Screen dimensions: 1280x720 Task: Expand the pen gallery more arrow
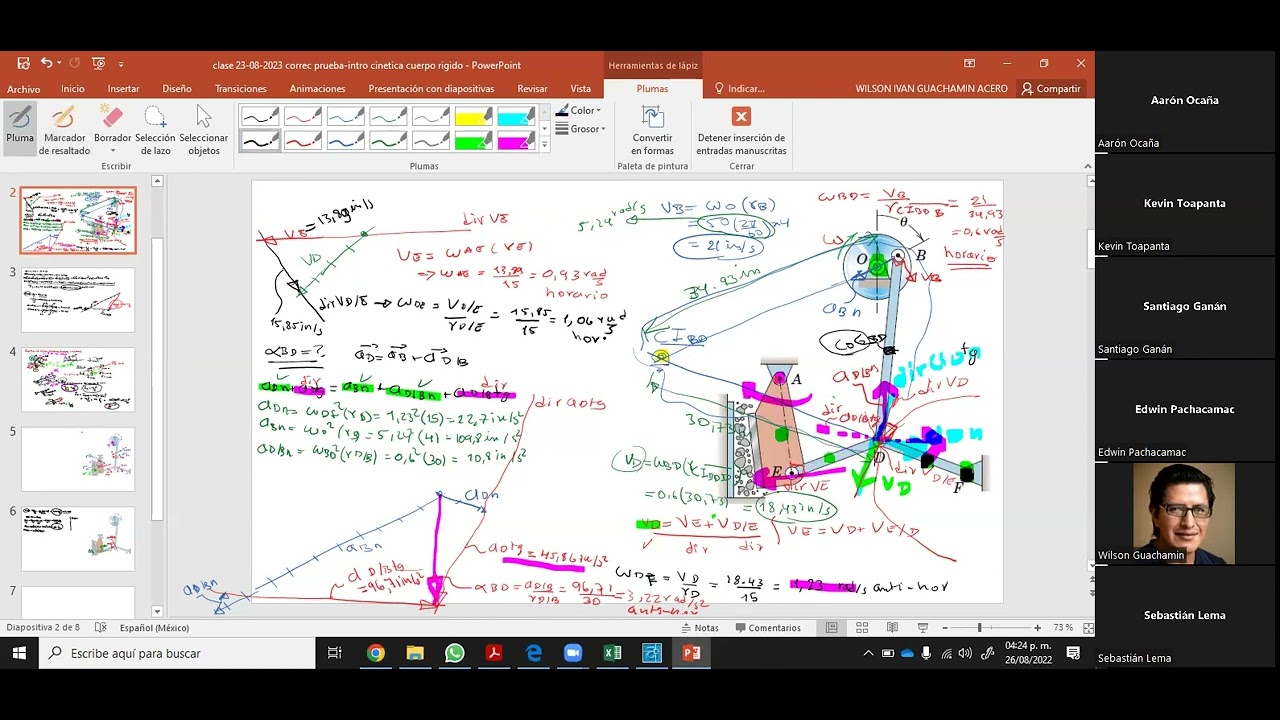pos(544,145)
